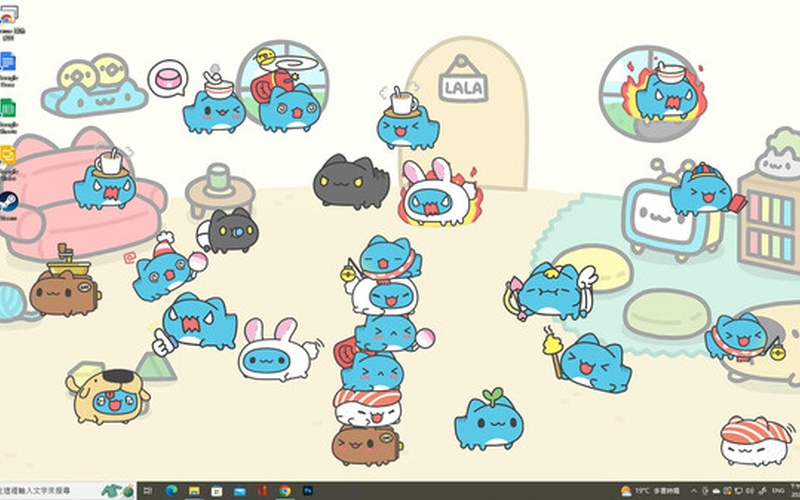Open the red shield app on taskbar
The width and height of the screenshot is (800, 500).
point(262,491)
